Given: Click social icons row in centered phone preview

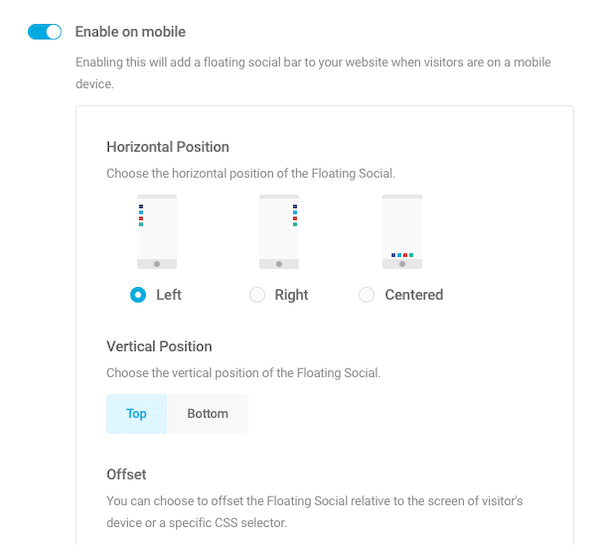Looking at the screenshot, I should [402, 255].
